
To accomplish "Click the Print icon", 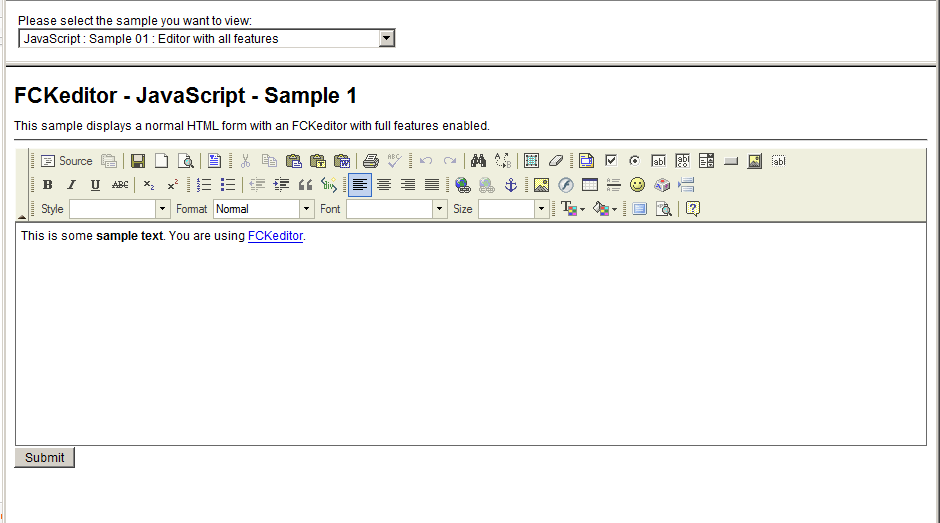I will click(x=370, y=161).
